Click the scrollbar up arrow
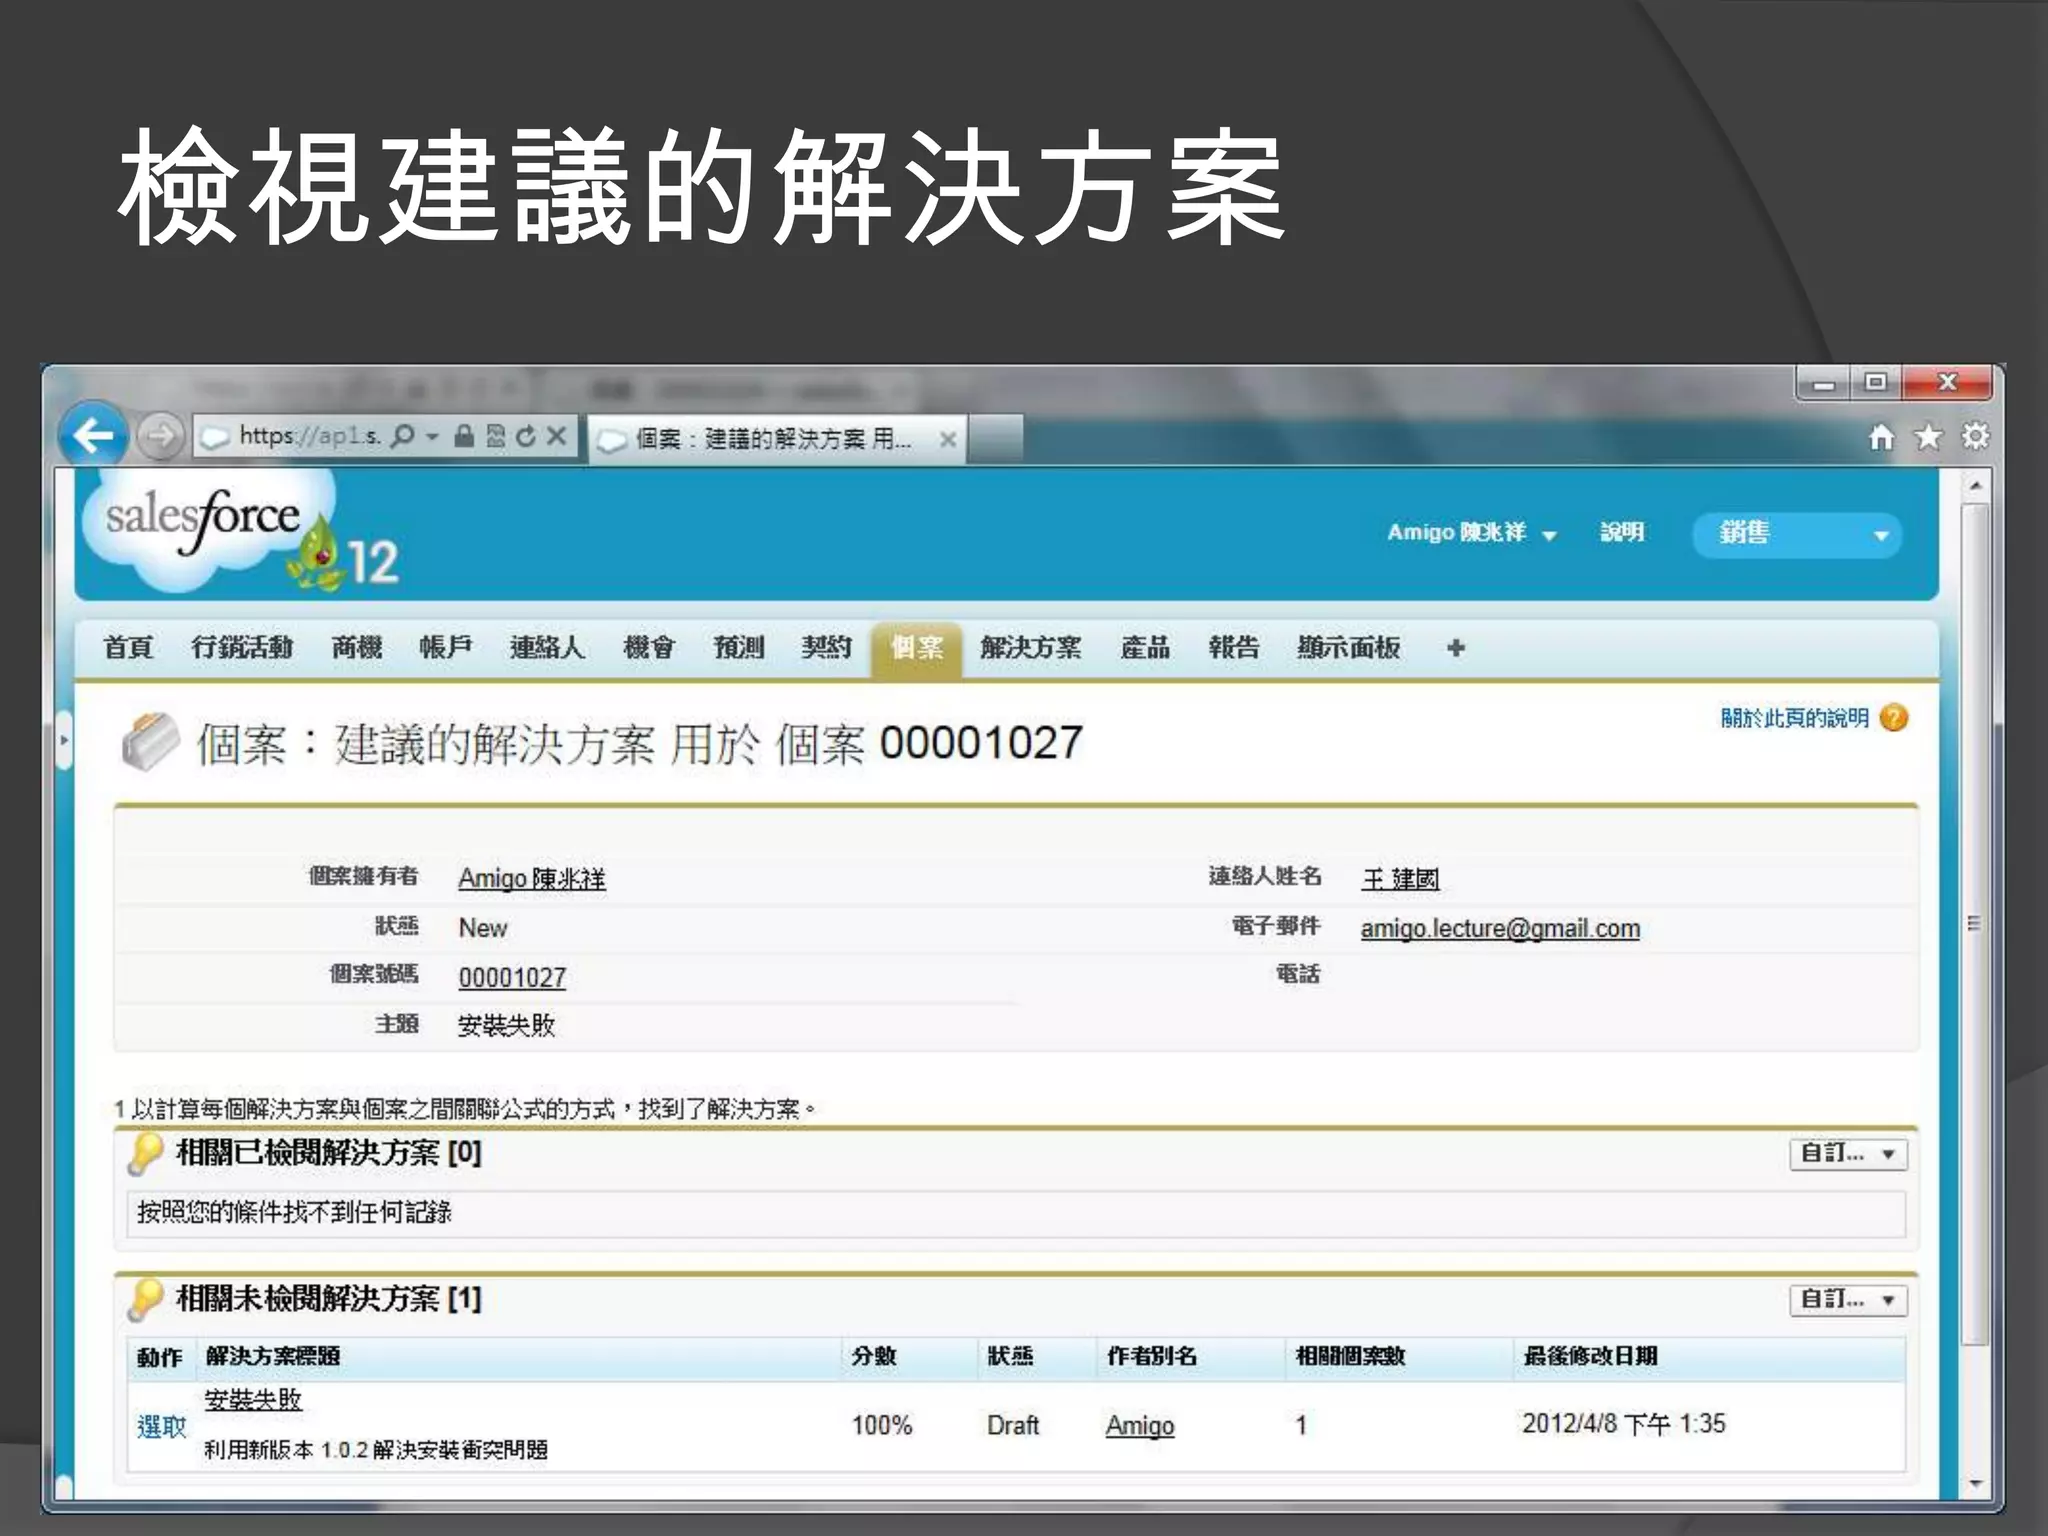This screenshot has width=2048, height=1536. (x=1975, y=486)
